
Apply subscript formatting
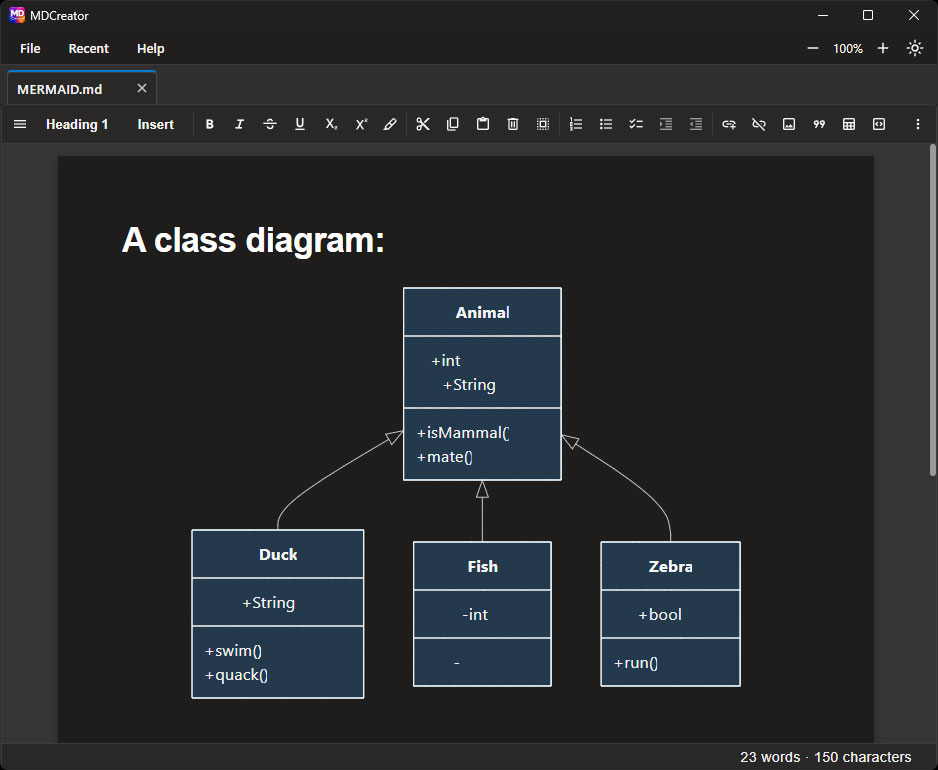[331, 124]
